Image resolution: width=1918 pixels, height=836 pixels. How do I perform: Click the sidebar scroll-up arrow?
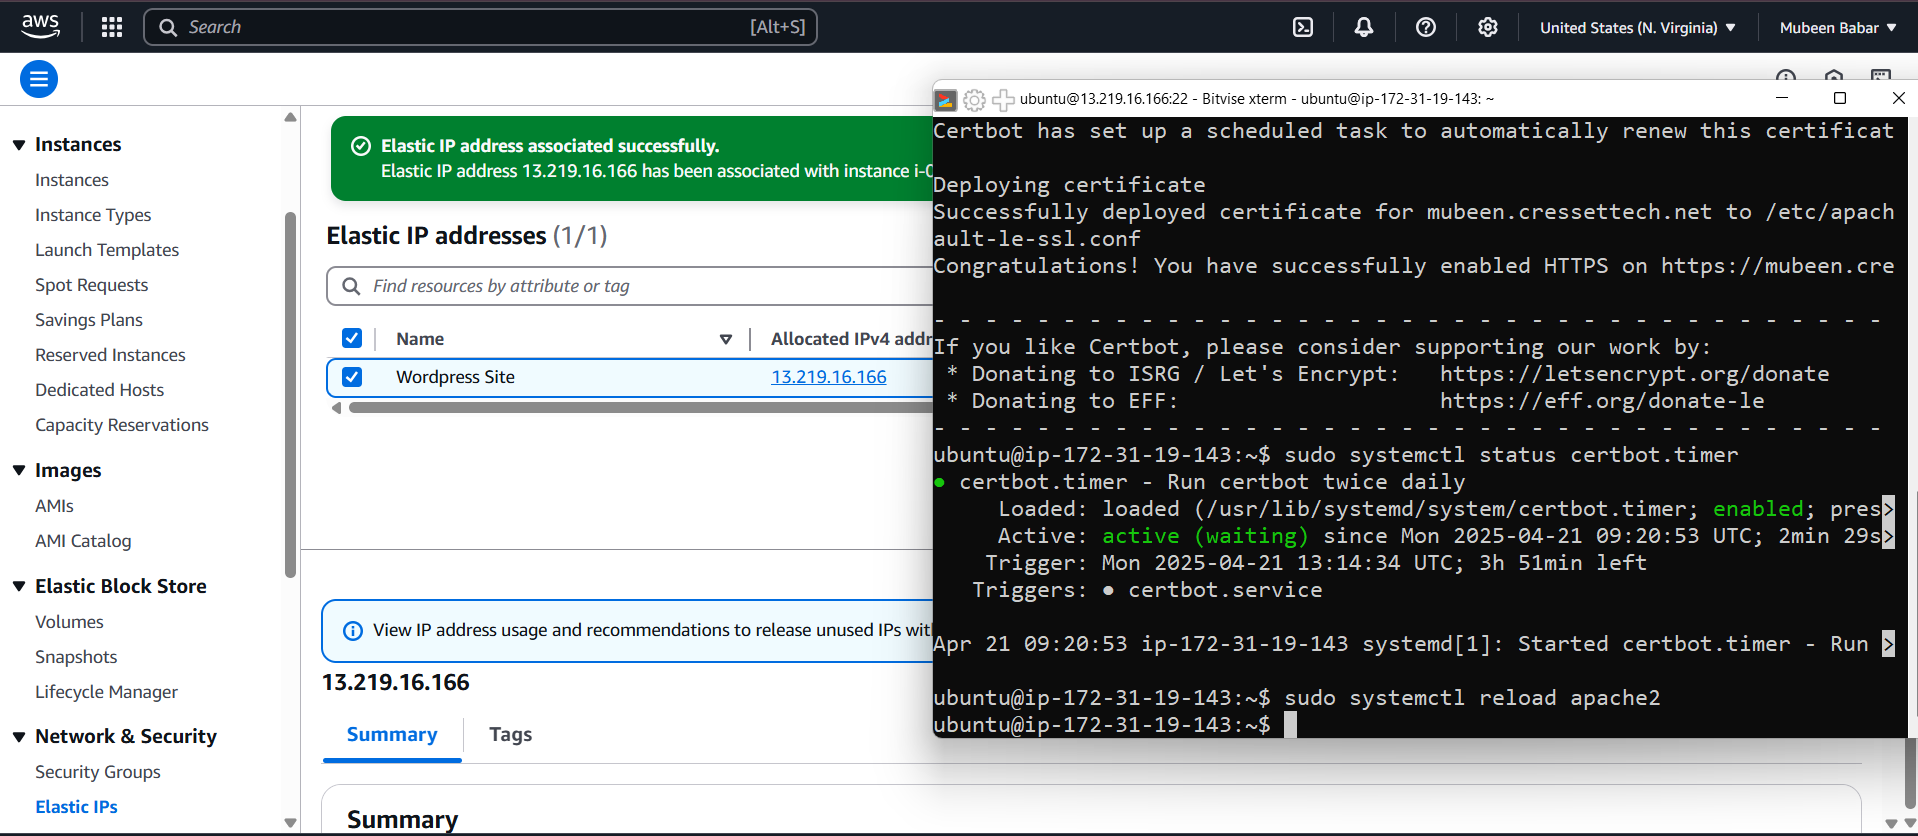[x=291, y=117]
